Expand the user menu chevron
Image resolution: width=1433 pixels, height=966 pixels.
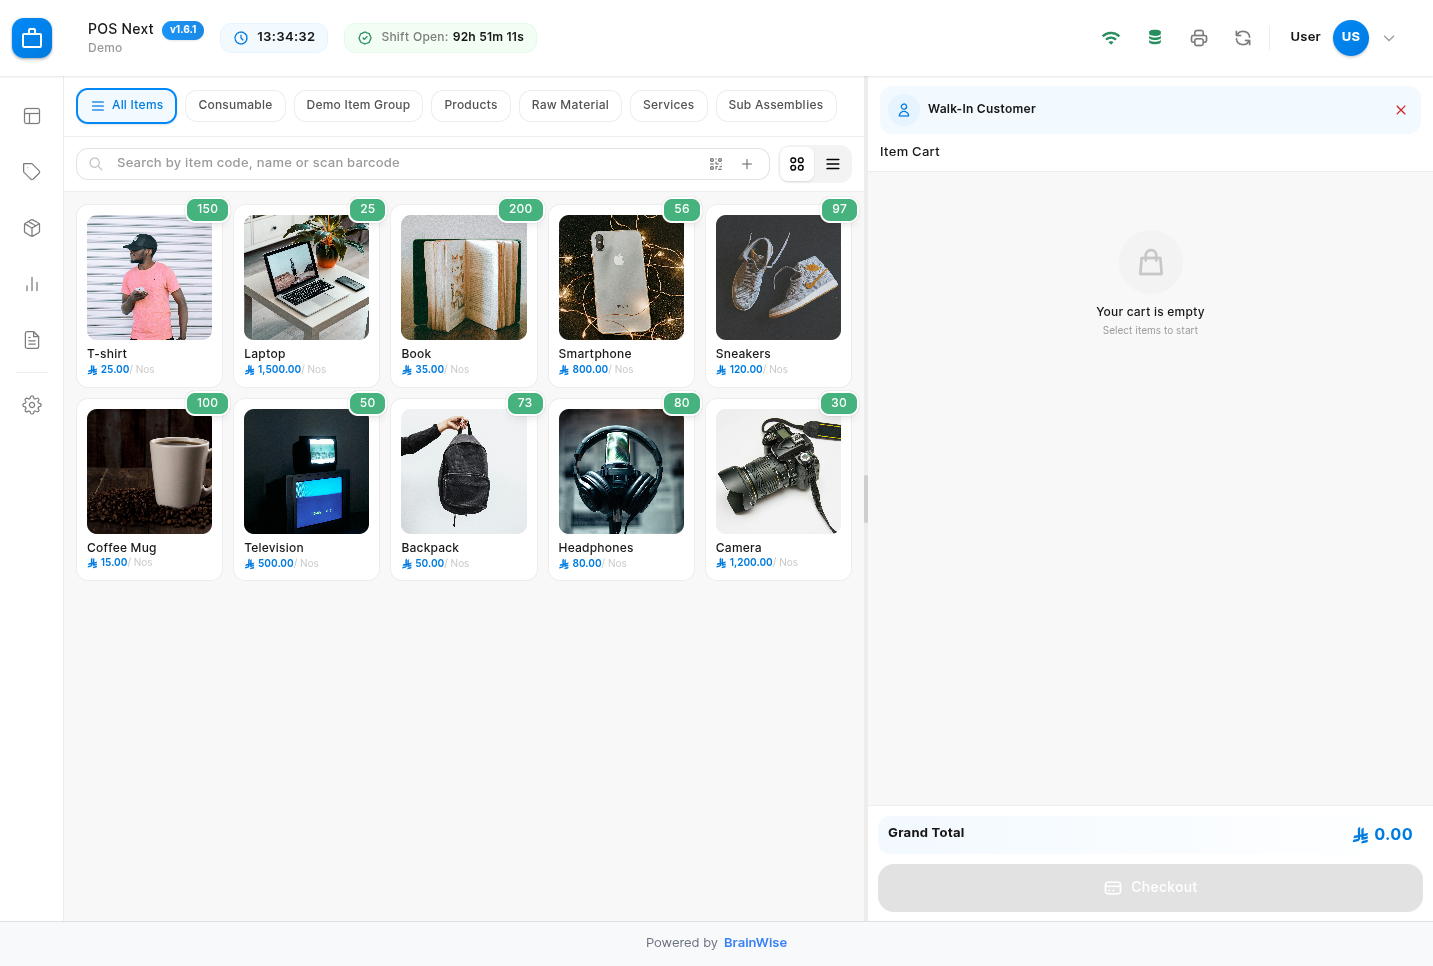pyautogui.click(x=1389, y=38)
